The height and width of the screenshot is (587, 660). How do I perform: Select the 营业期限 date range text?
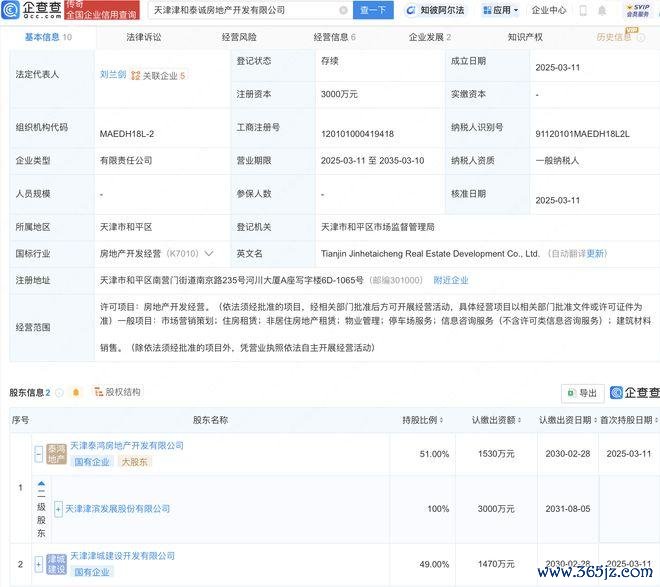[x=373, y=161]
